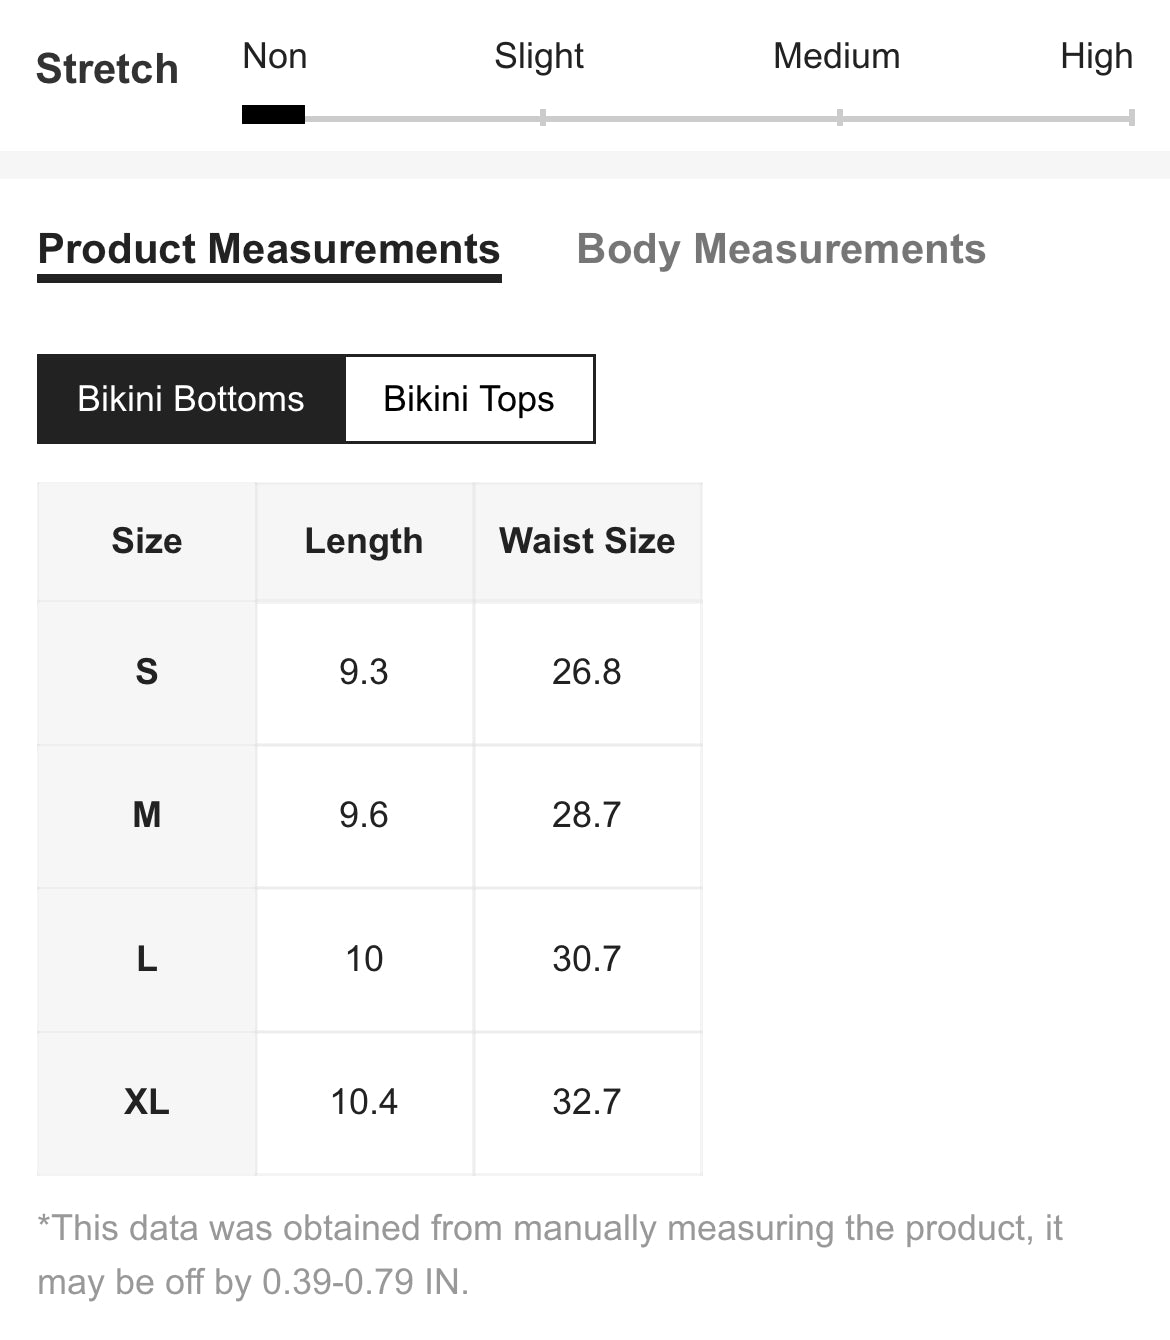Click the 10.4 length cell

364,1102
